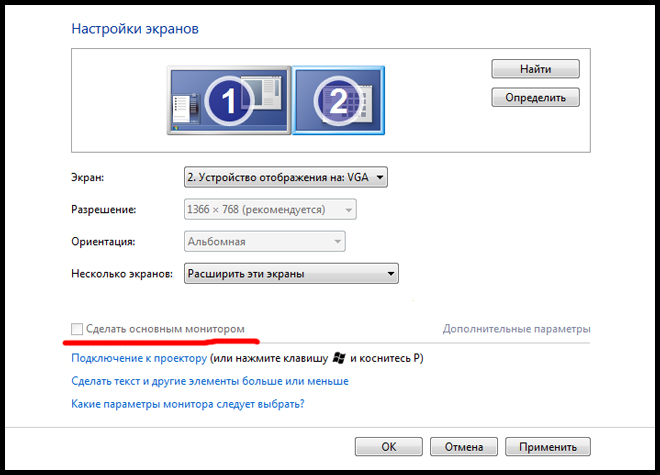660x475 pixels.
Task: Open the Ориентация orientation dropdown
Action: 264,241
